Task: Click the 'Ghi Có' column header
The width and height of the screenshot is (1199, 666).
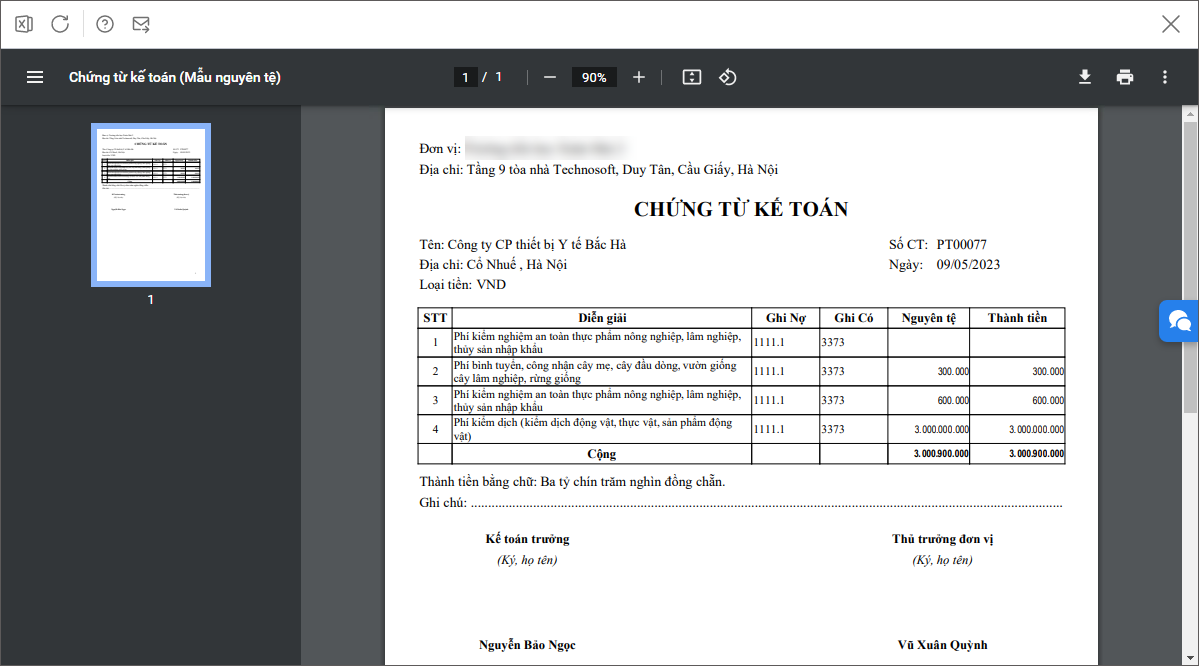Action: pos(853,318)
